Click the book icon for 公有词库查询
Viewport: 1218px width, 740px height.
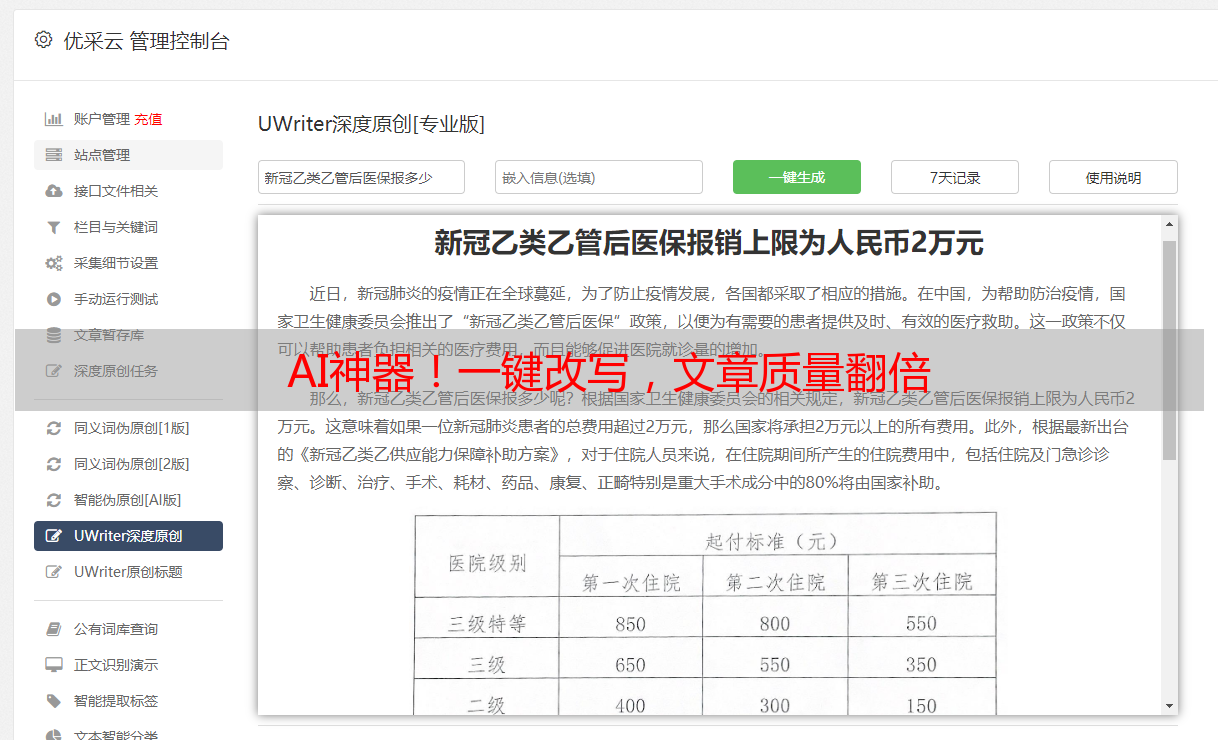tap(54, 629)
